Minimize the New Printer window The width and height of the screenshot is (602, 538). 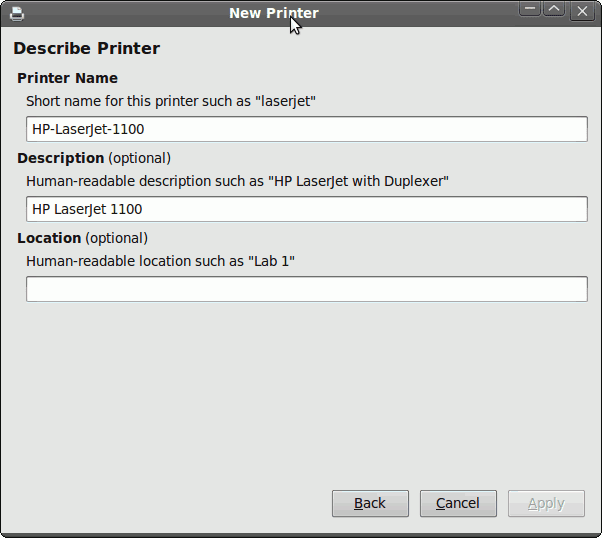[530, 9]
